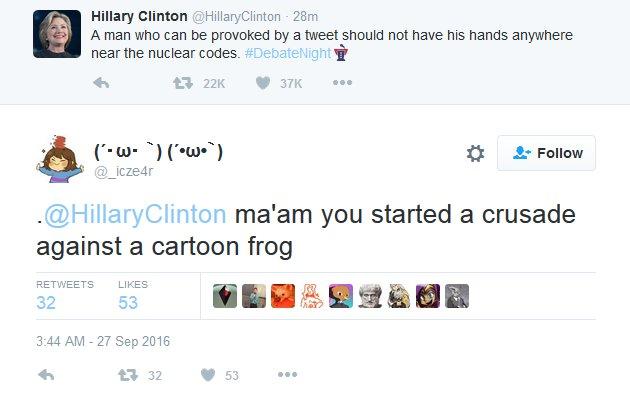630x406 pixels.
Task: Open the @HillaryClinton mention in the reply
Action: pyautogui.click(x=135, y=214)
